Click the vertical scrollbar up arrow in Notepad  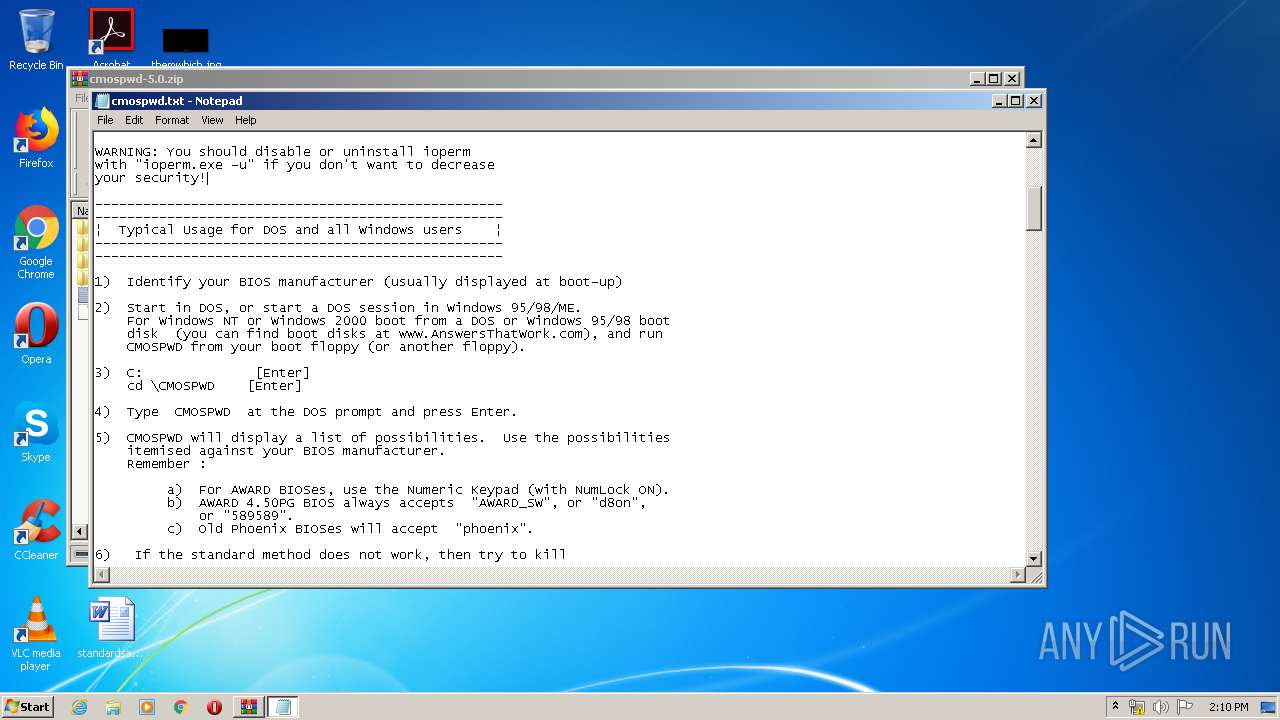[x=1034, y=141]
